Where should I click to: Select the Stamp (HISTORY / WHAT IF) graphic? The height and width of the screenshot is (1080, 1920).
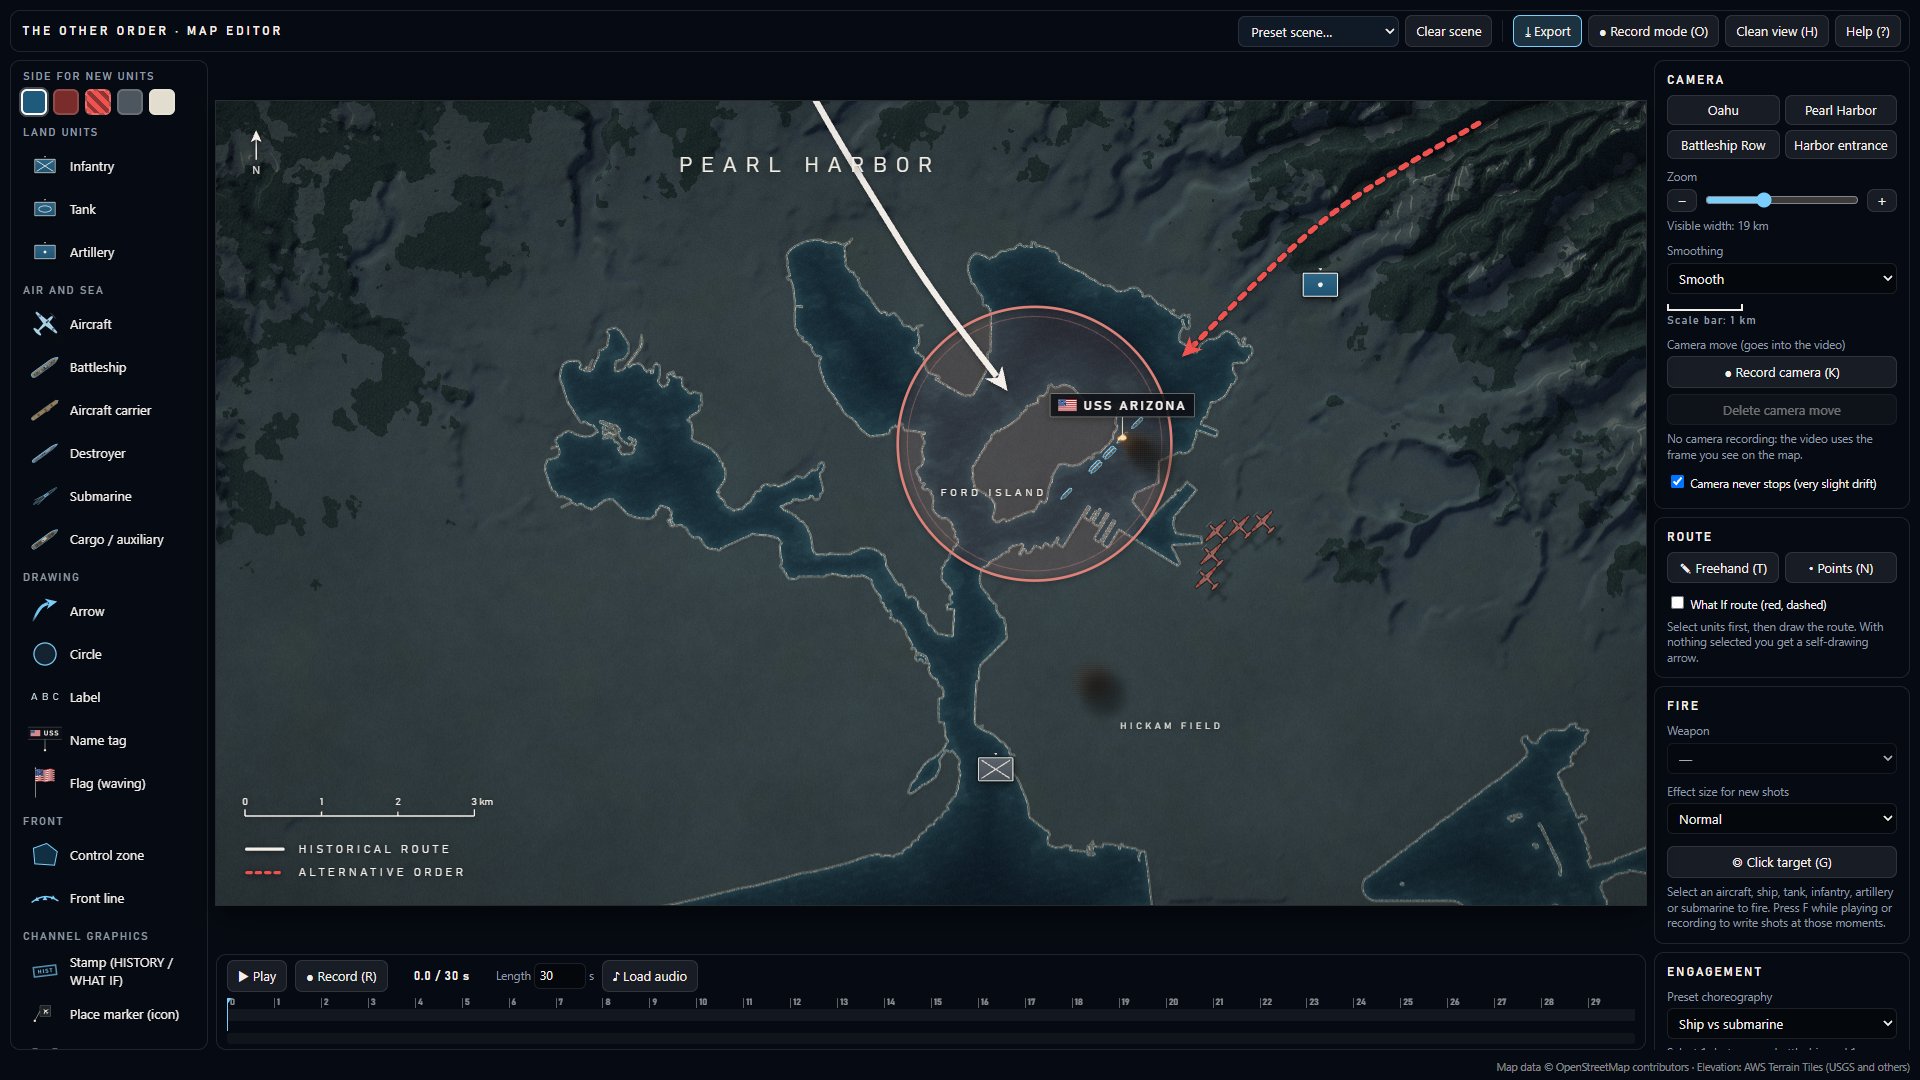click(109, 971)
